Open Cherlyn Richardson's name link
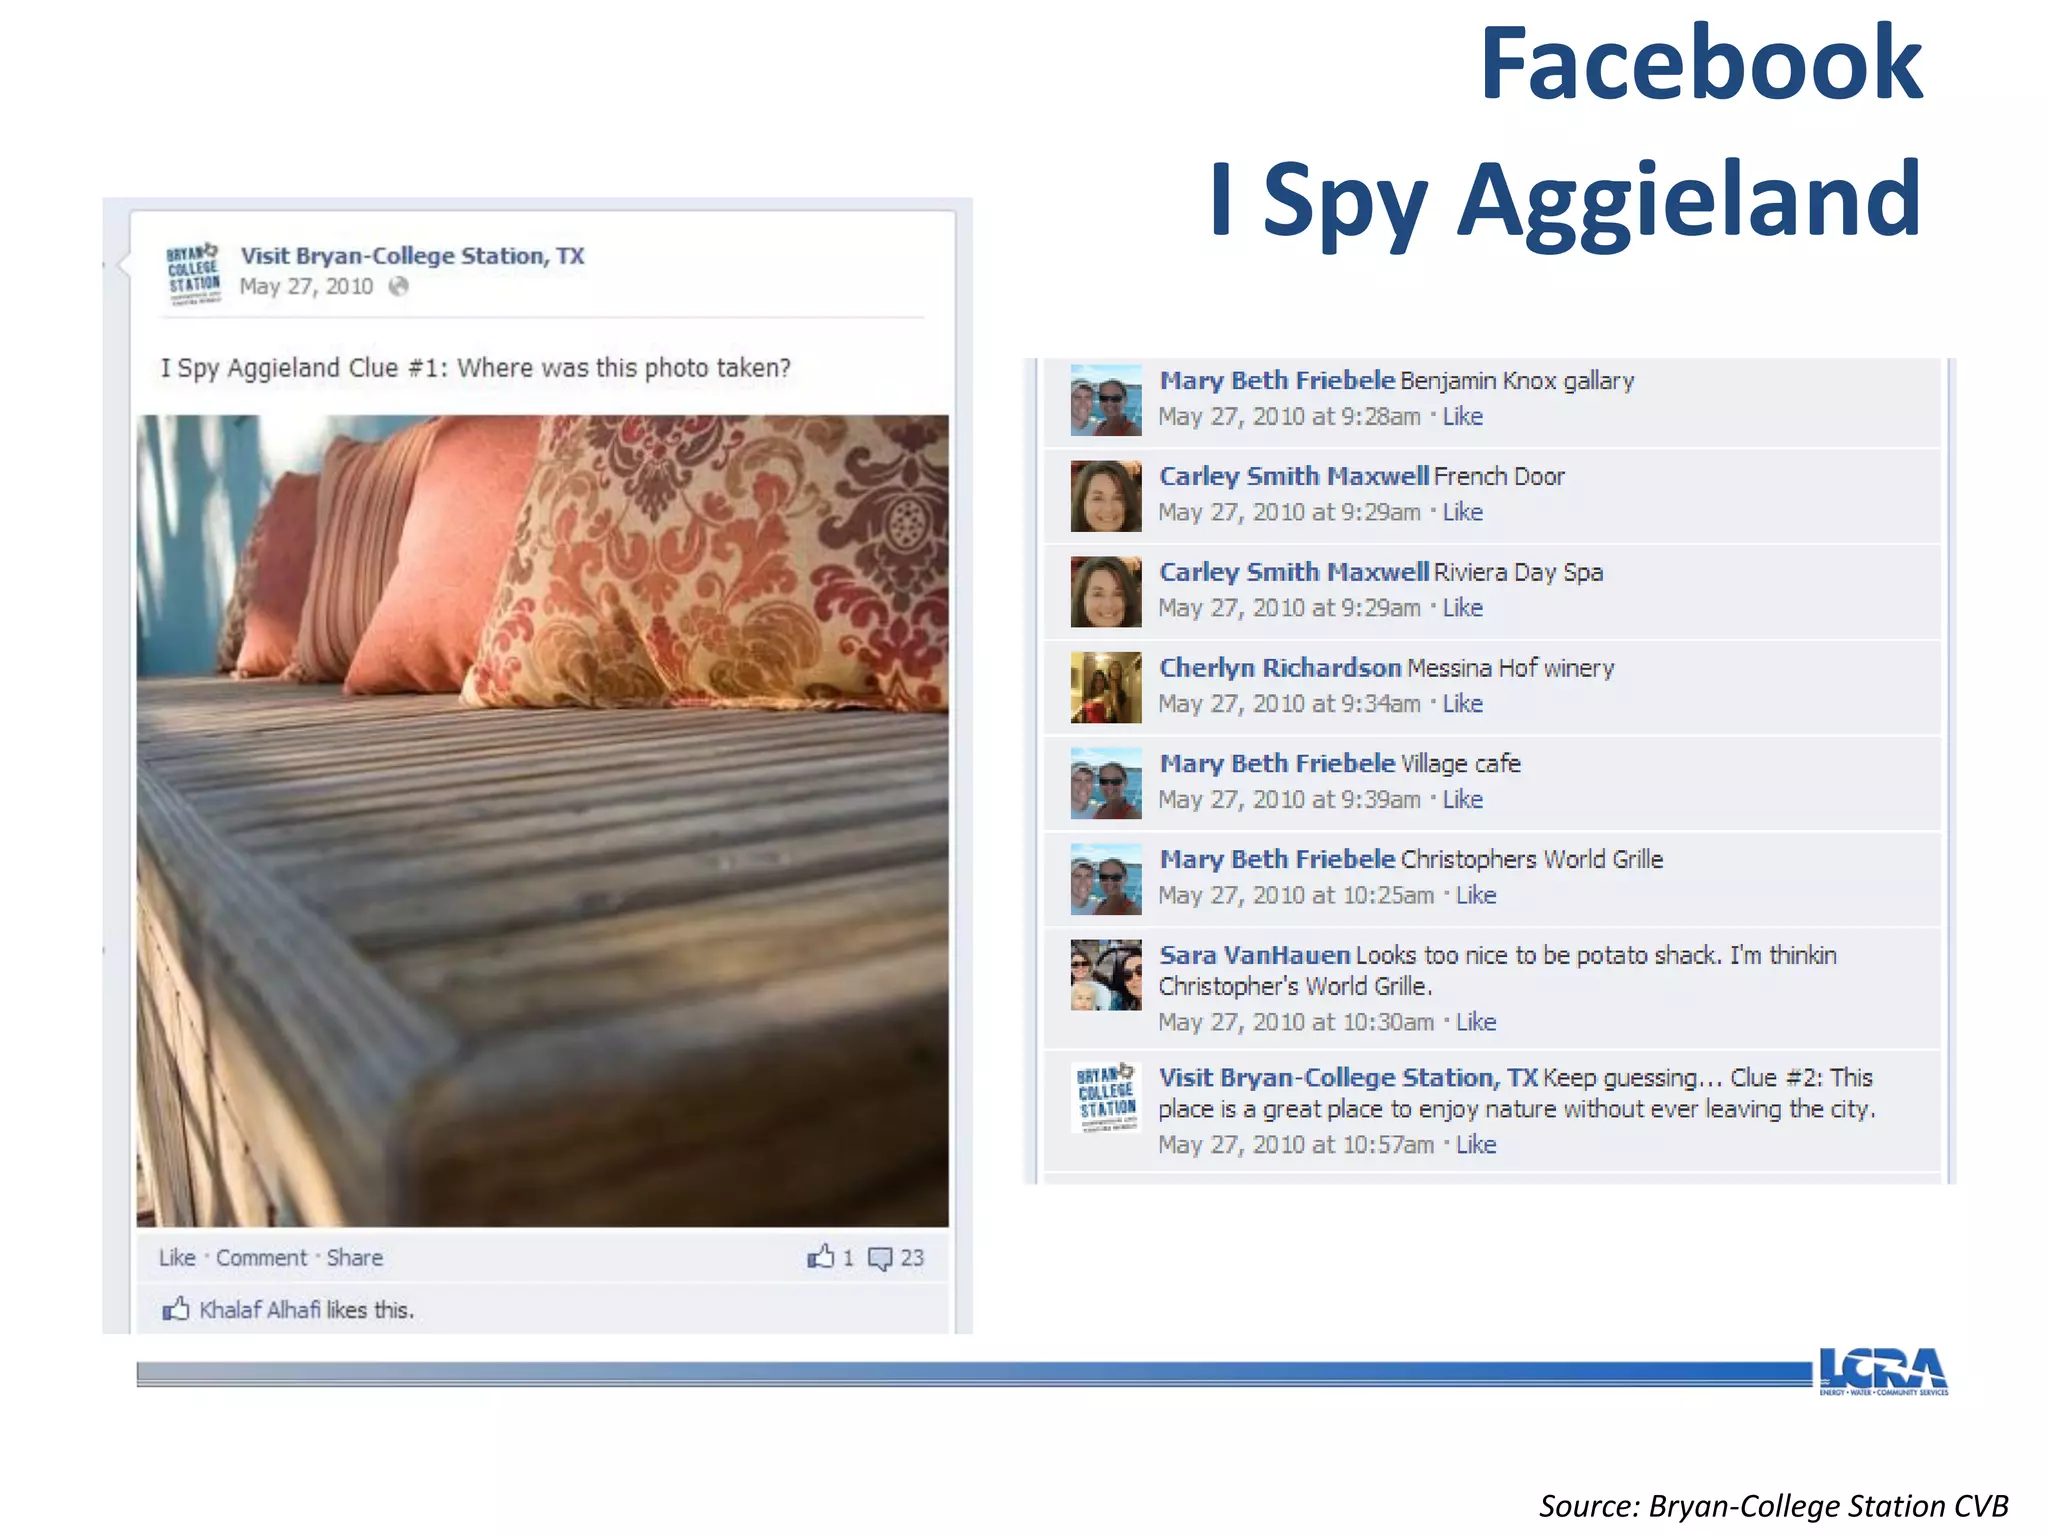This screenshot has width=2048, height=1536. click(x=1280, y=668)
